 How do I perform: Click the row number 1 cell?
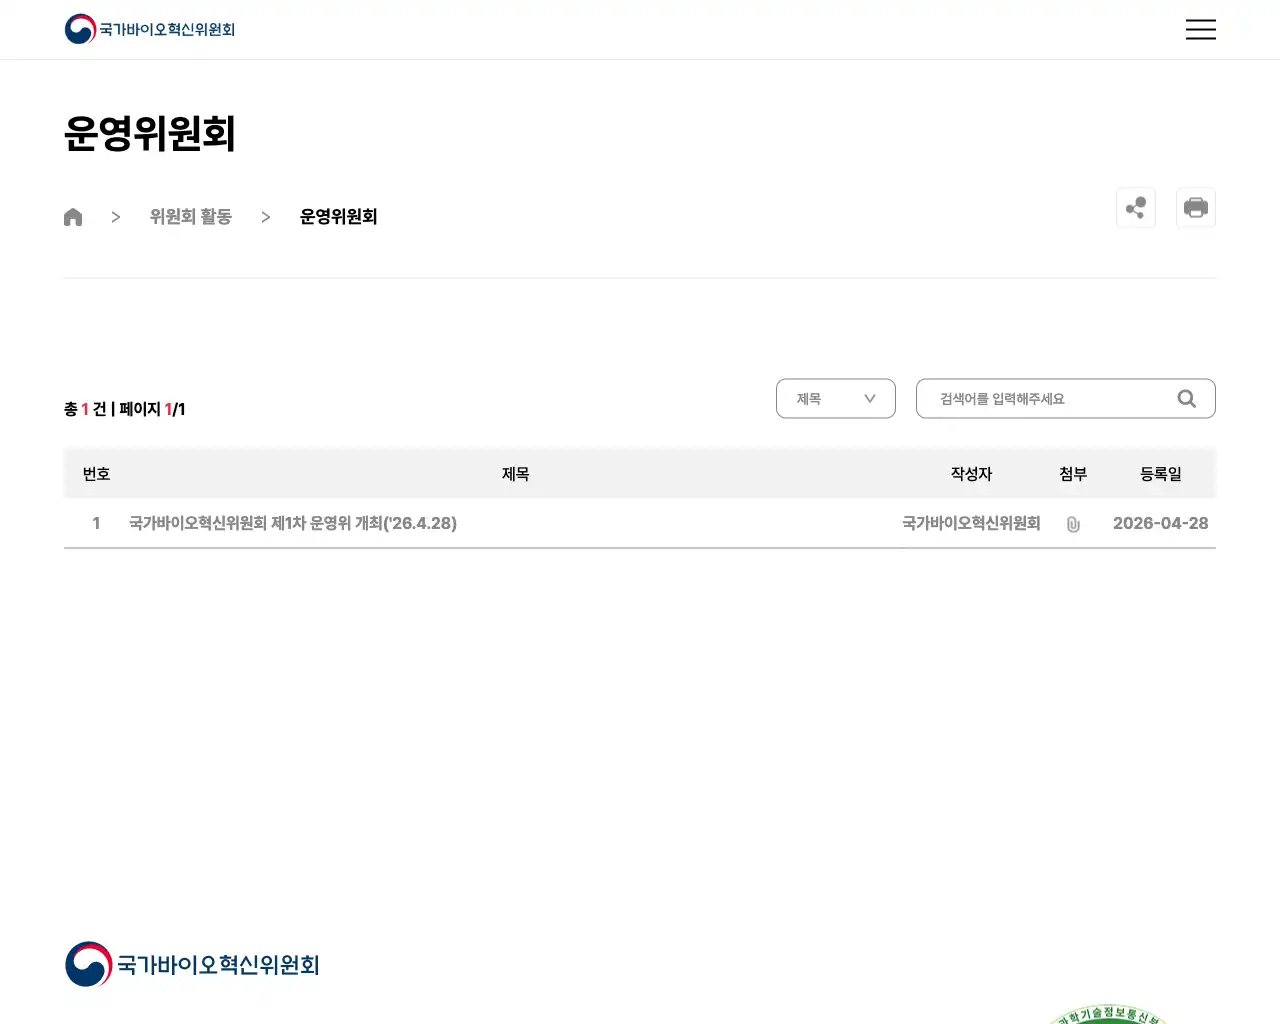[x=96, y=523]
